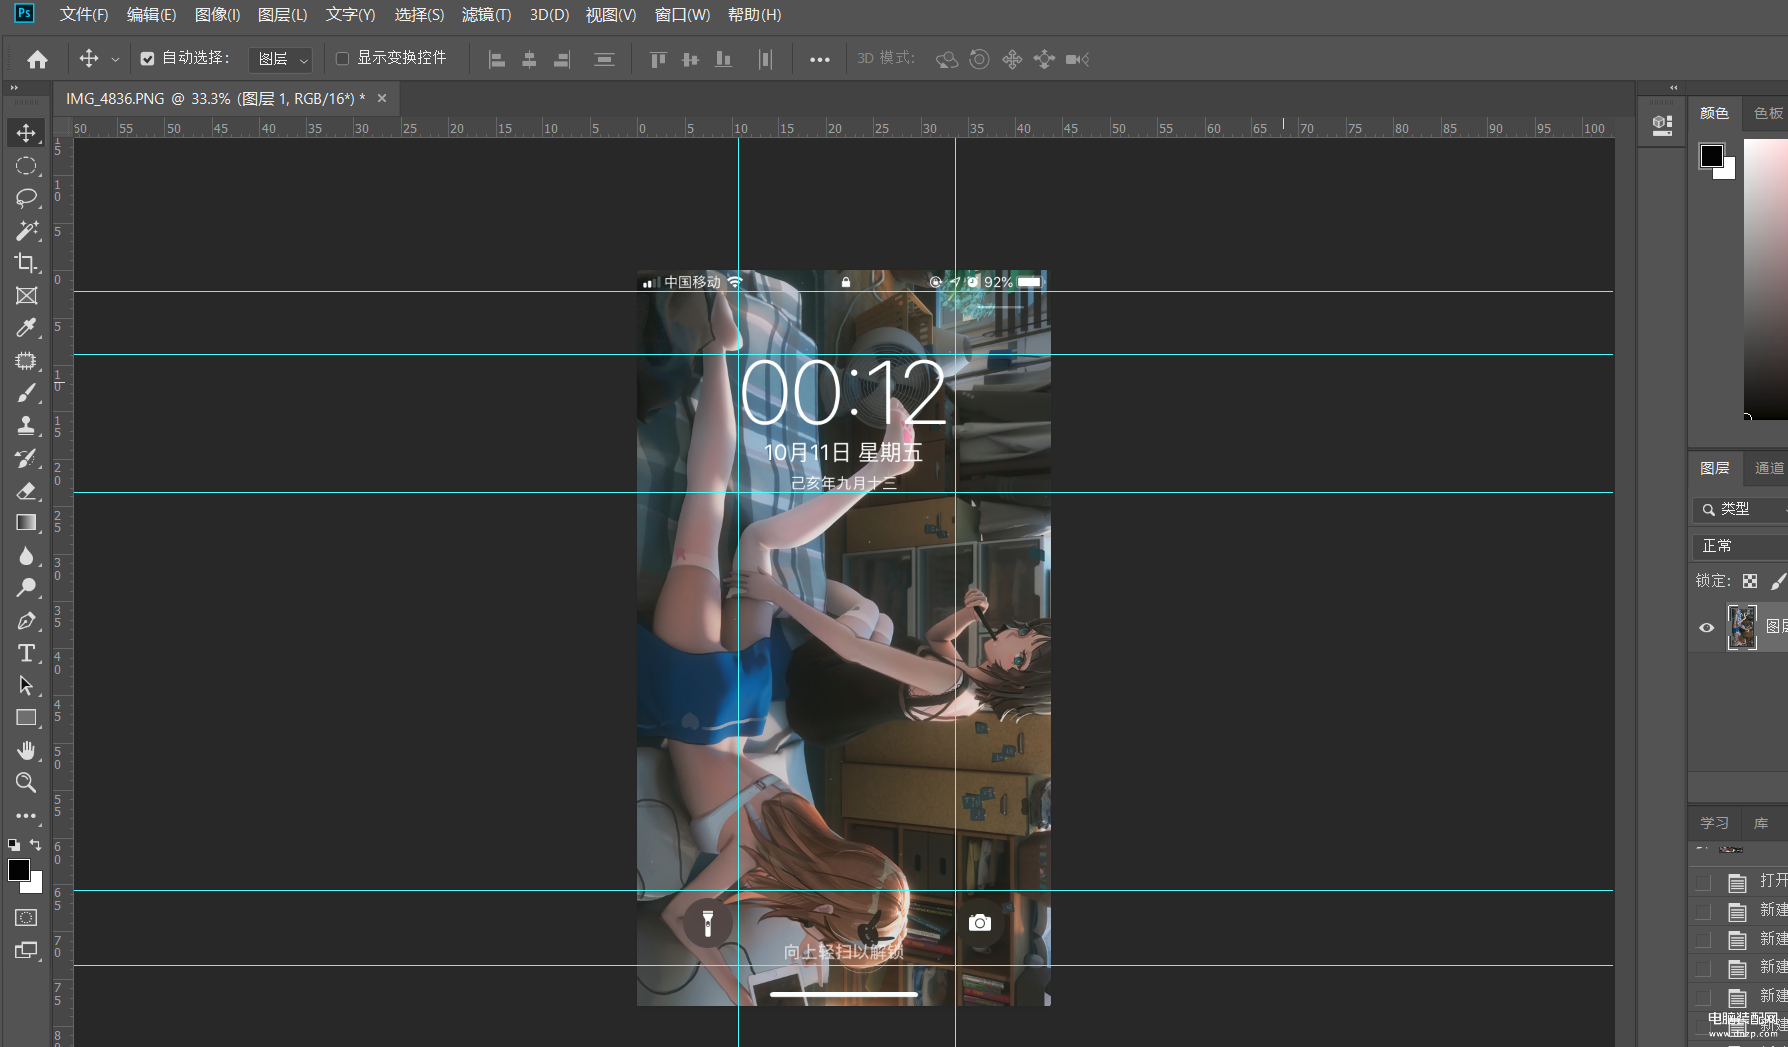The image size is (1788, 1047).
Task: Select the Hand tool
Action: pyautogui.click(x=26, y=750)
